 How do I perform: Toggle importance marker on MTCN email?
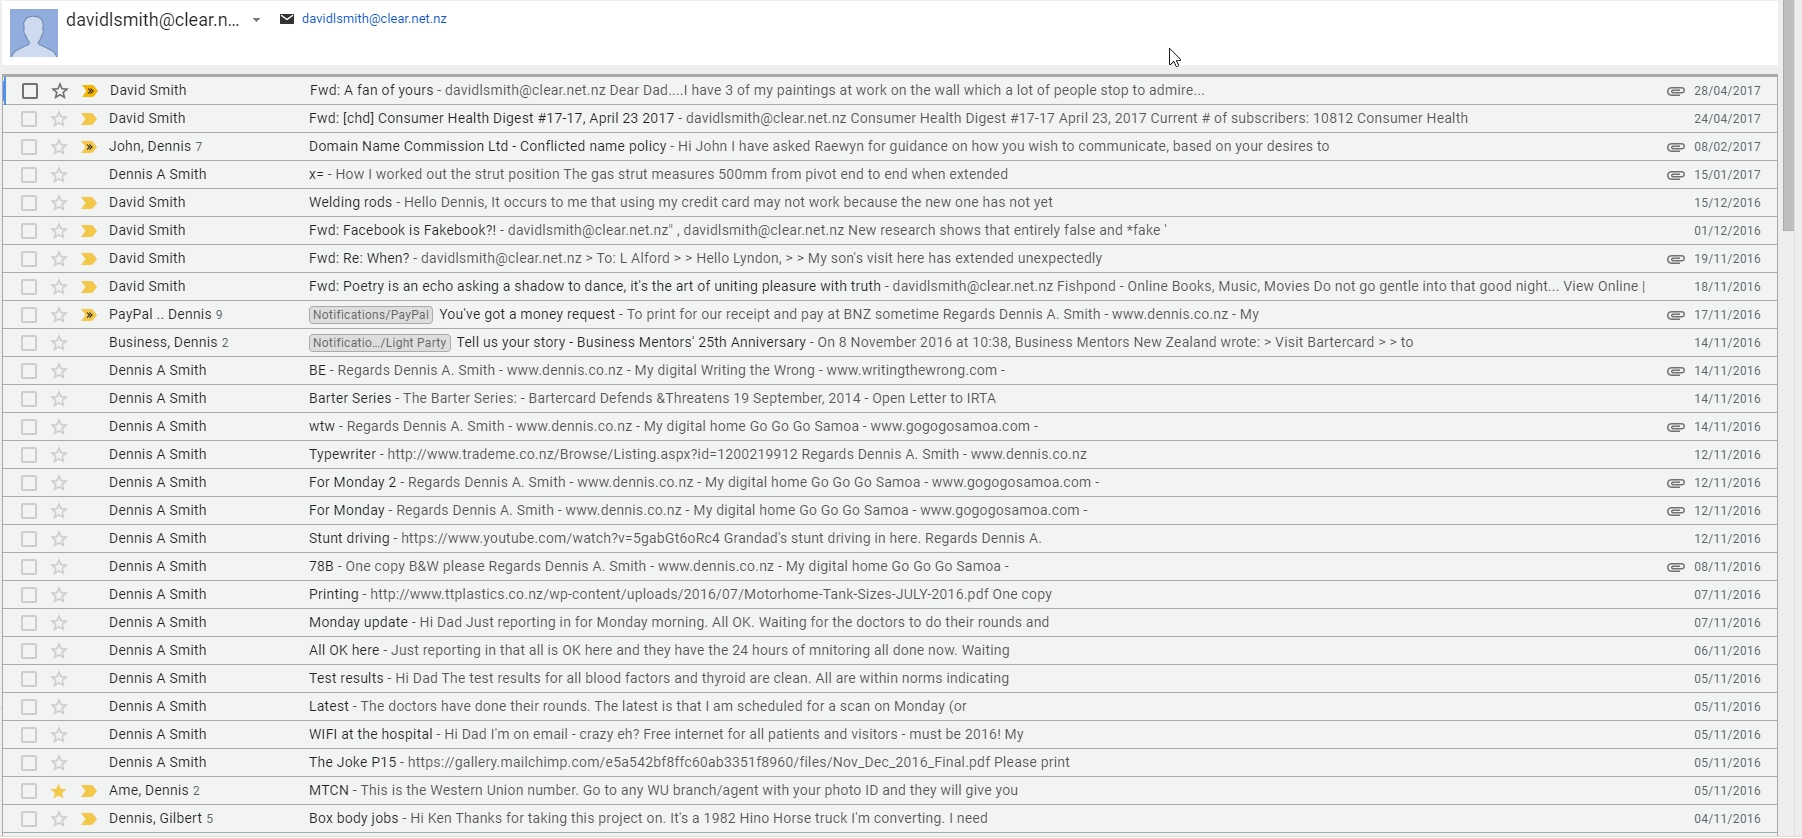(89, 791)
